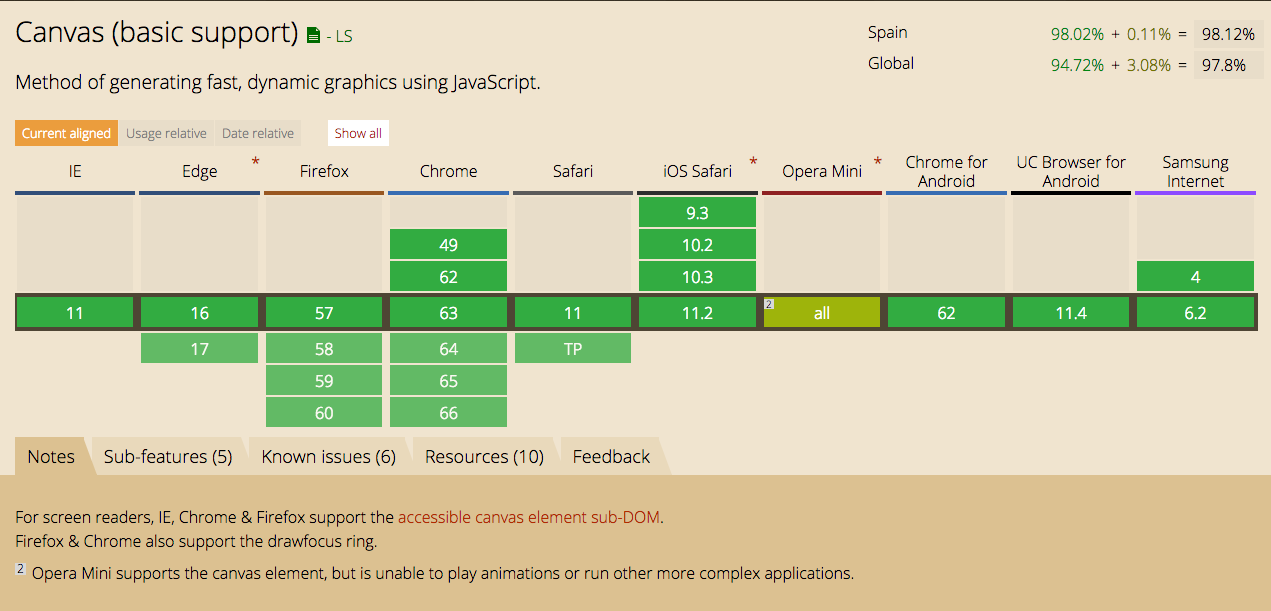
Task: Click the iOS Safari 10.3 cell
Action: (697, 277)
